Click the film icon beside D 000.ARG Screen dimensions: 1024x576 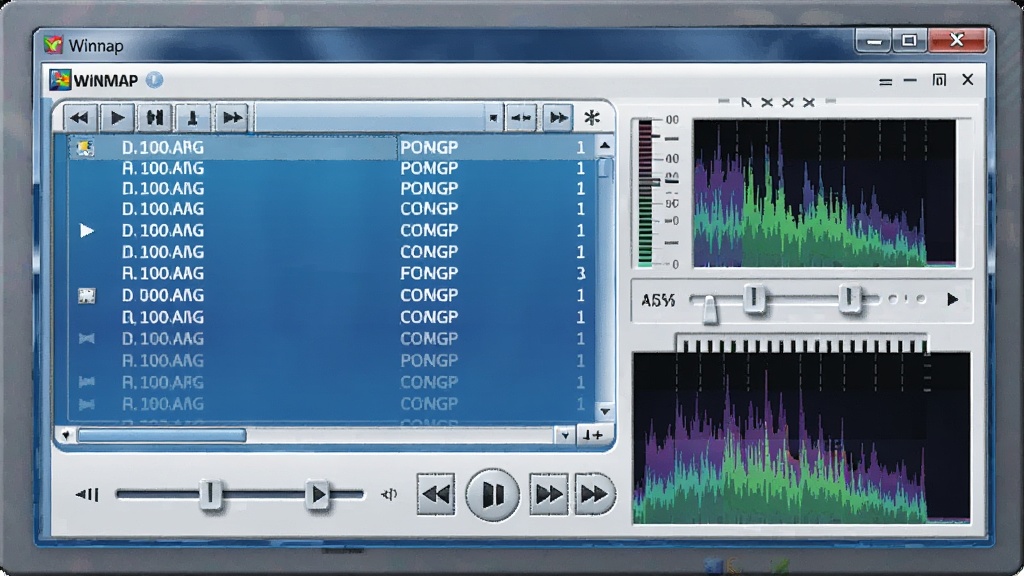click(x=86, y=295)
